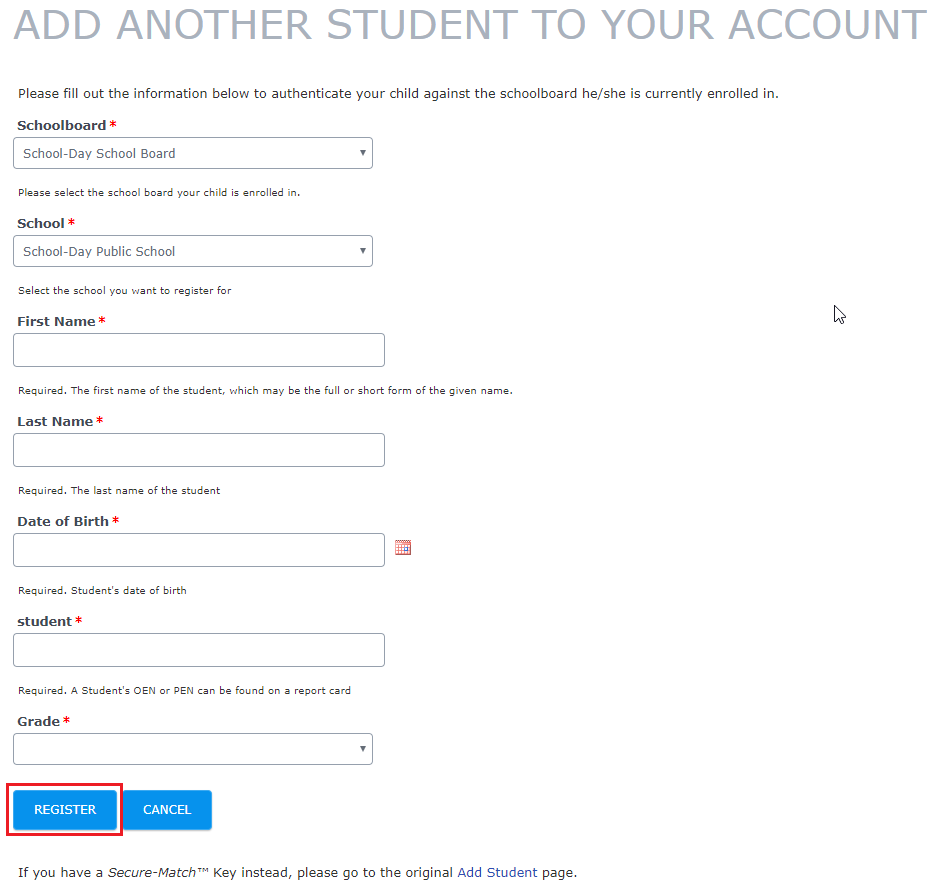Viewport: 941px width, 886px height.
Task: Open the School-Day Public School dropdown
Action: (x=192, y=252)
